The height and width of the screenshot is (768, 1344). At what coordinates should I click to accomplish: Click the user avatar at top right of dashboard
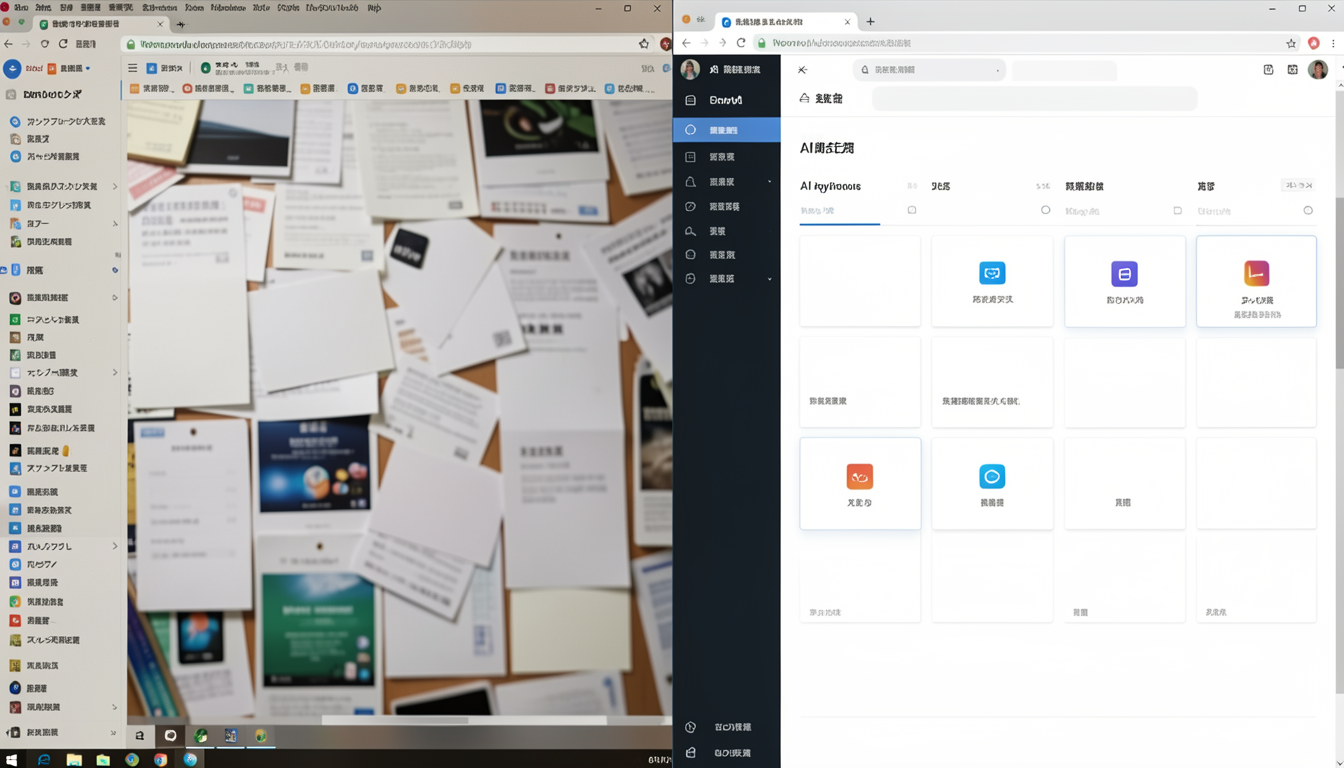point(1318,70)
